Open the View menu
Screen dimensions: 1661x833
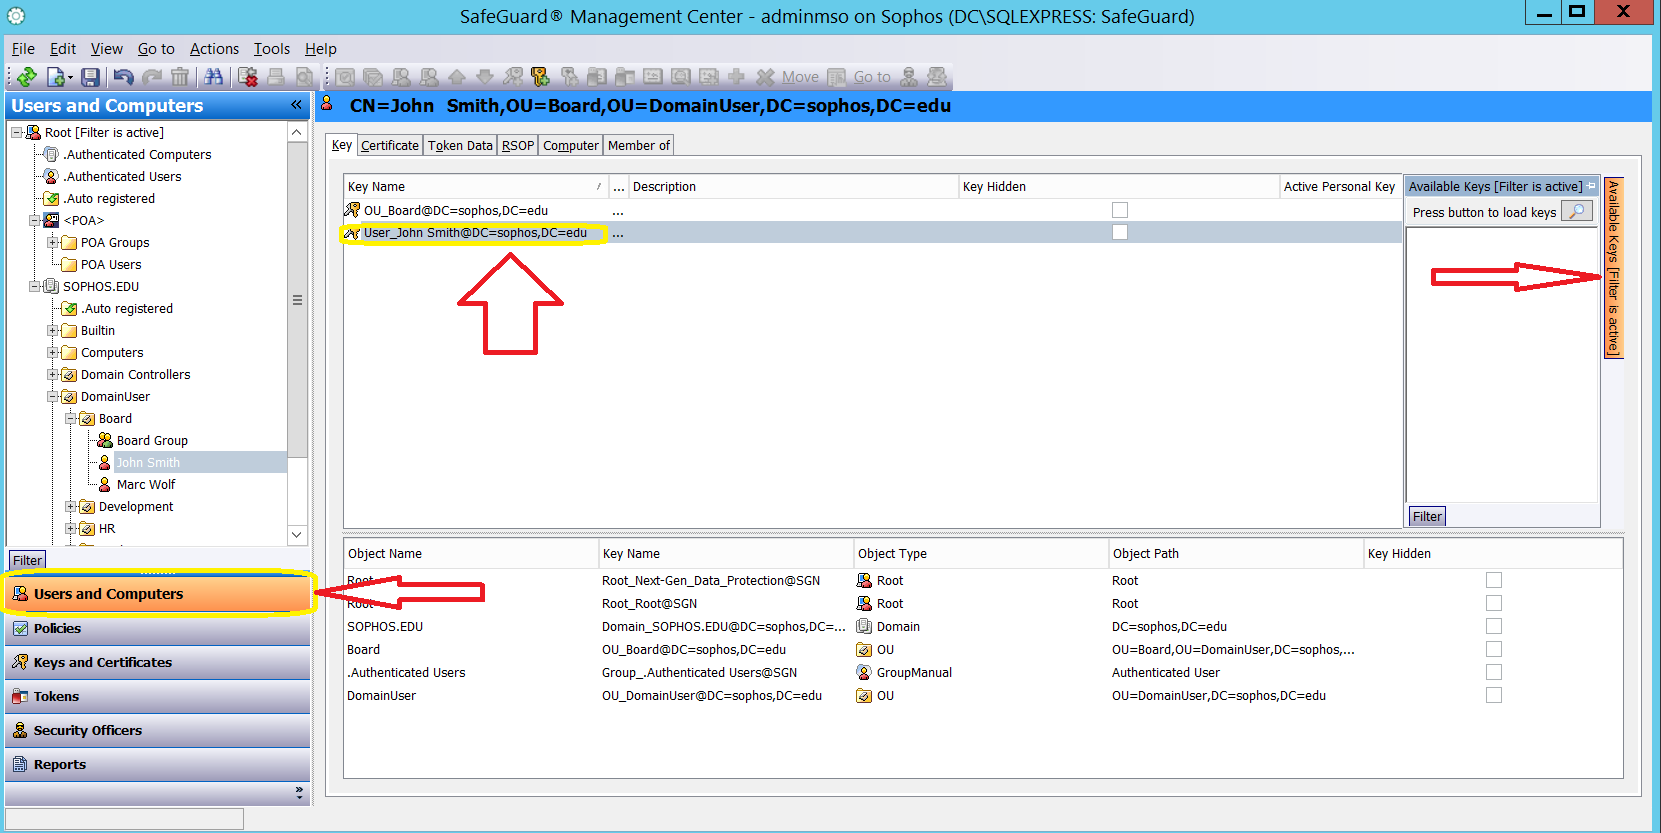click(x=106, y=48)
